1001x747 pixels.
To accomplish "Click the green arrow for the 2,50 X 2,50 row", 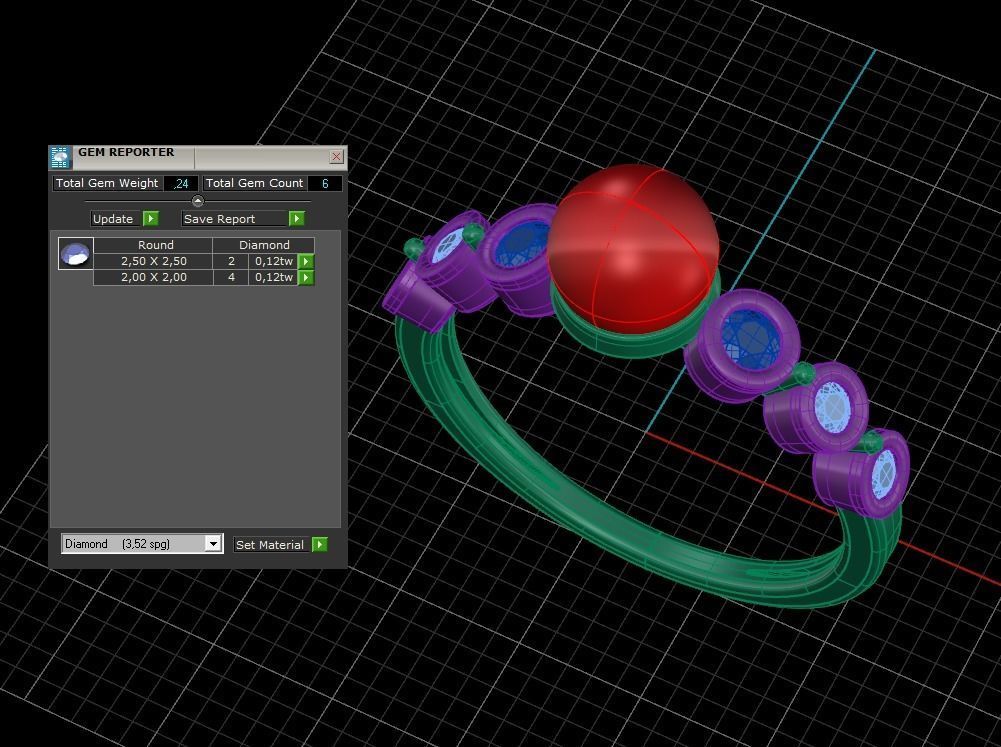I will tap(306, 261).
